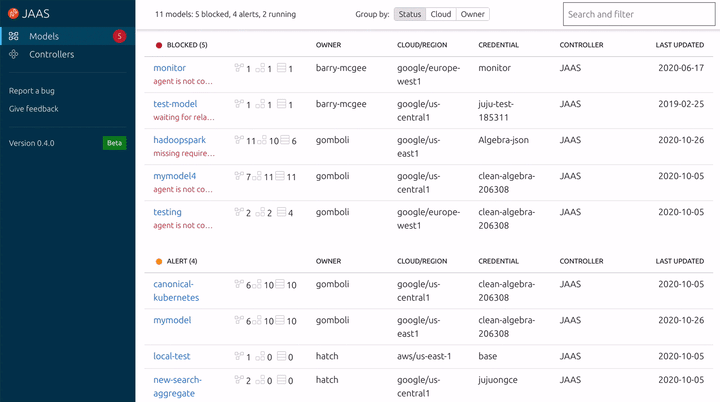Click the '2020-06-17' last updated date
Screen dimensions: 720x402
point(681,68)
